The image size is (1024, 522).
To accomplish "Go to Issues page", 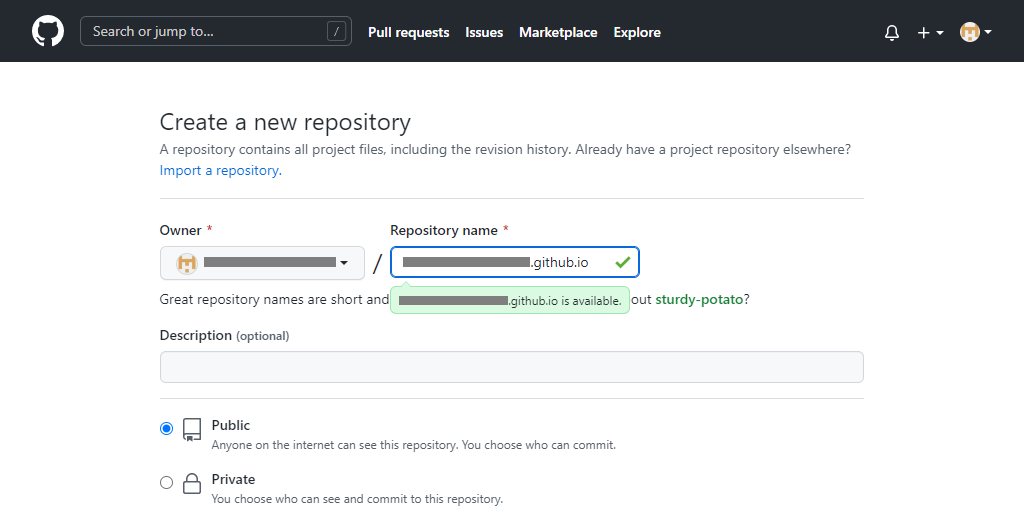I will pos(484,32).
